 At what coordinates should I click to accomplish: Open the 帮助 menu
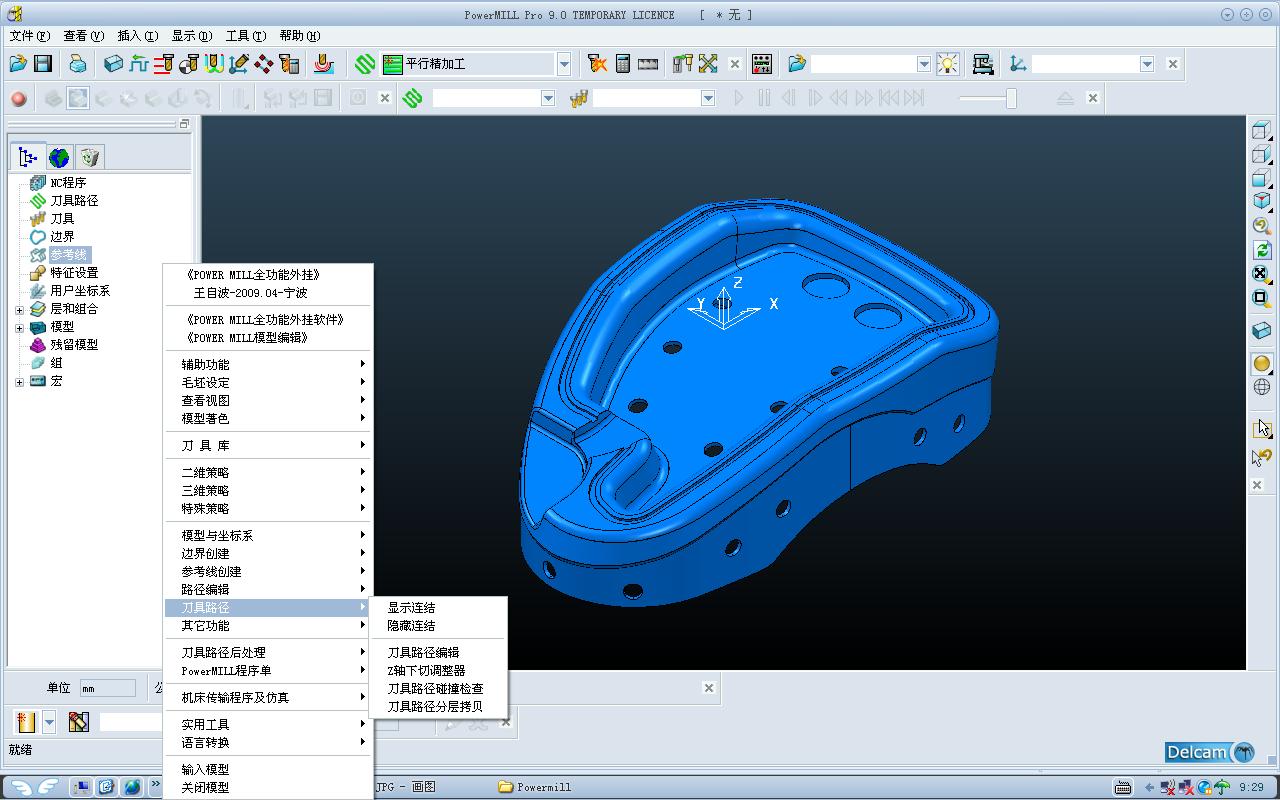pyautogui.click(x=299, y=36)
